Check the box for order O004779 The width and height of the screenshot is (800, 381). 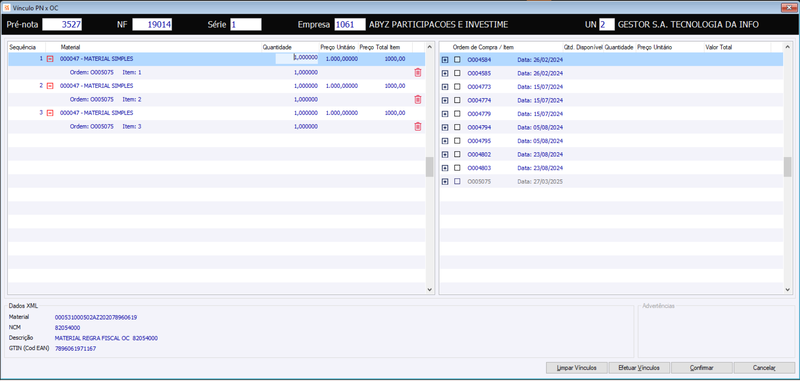pyautogui.click(x=457, y=114)
